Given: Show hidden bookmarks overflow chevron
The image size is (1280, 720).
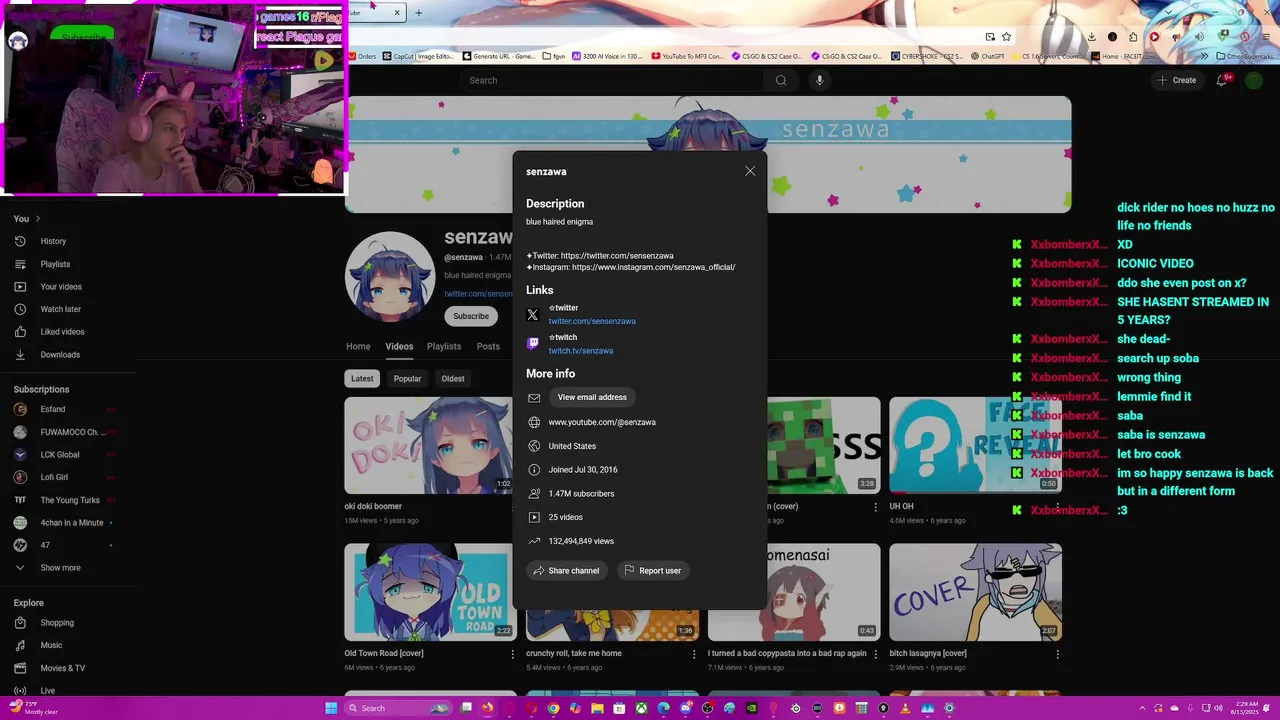Looking at the screenshot, I should pyautogui.click(x=1204, y=56).
